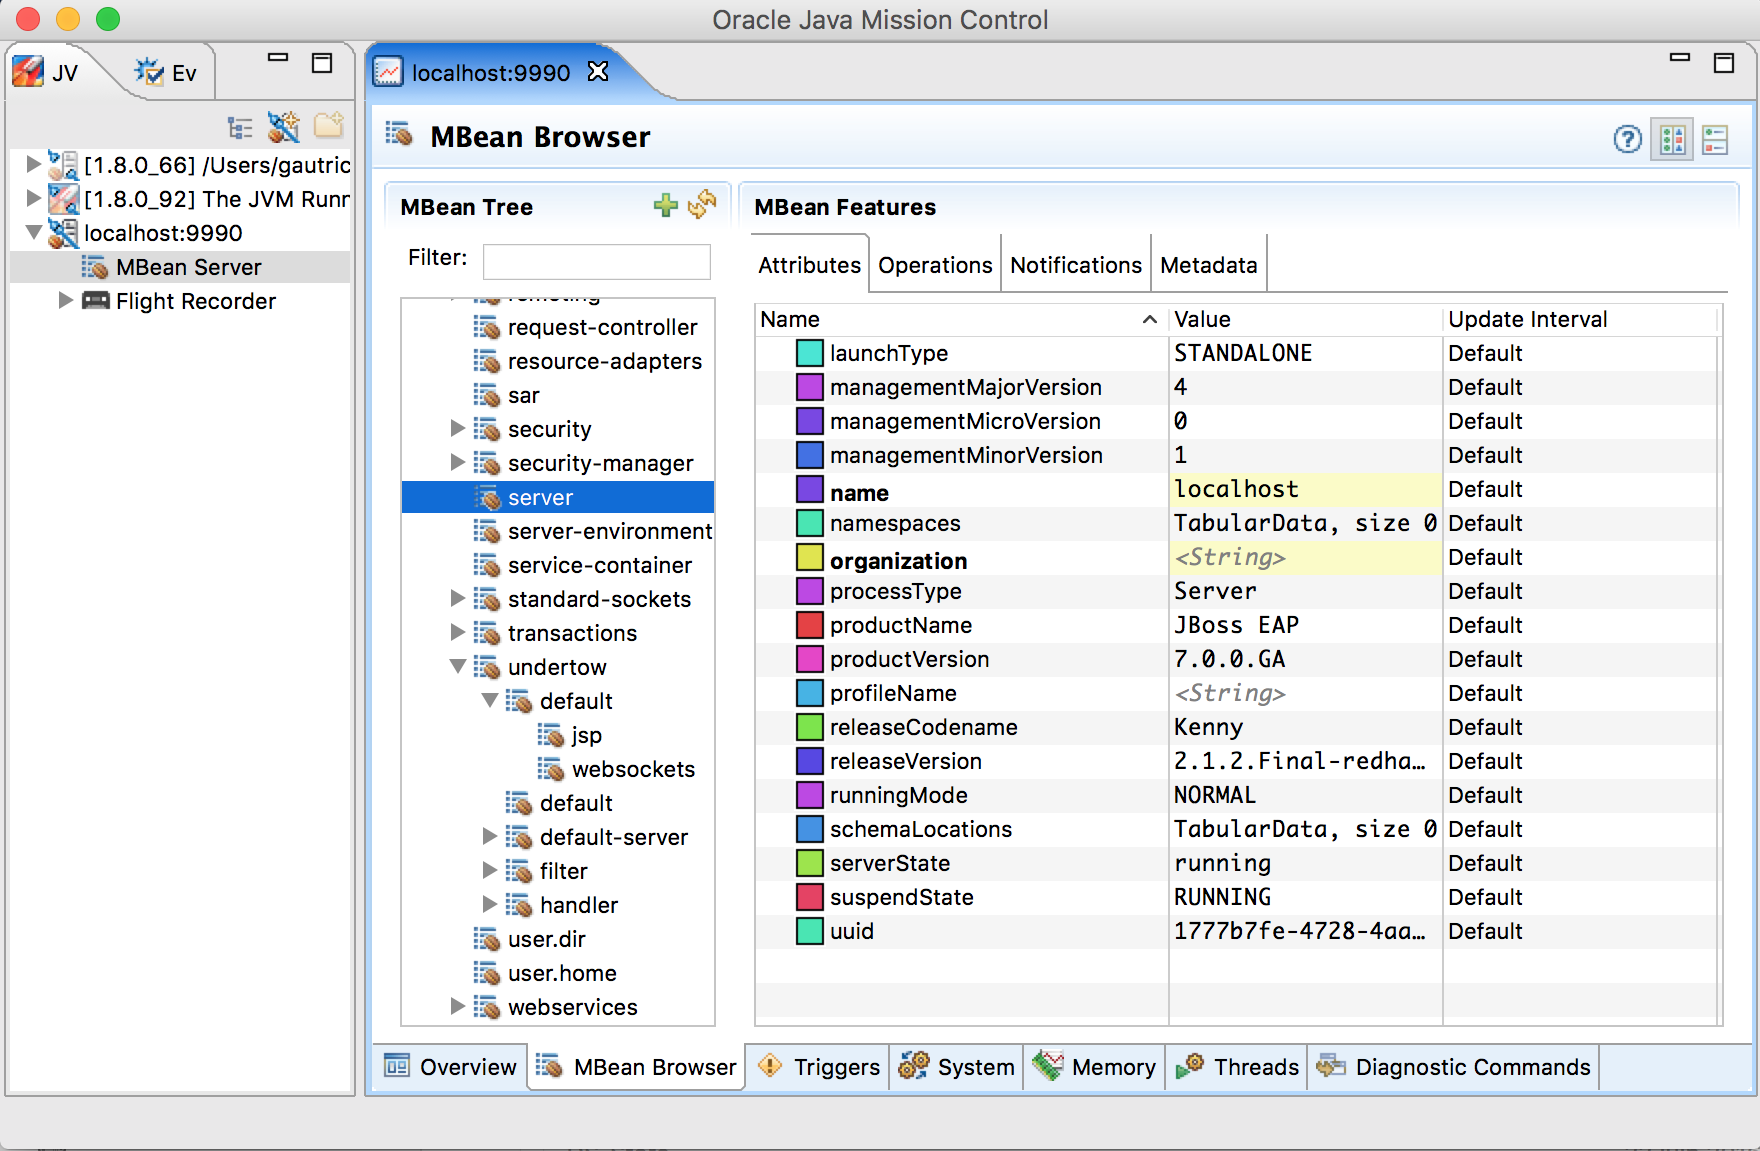This screenshot has height=1151, width=1760.
Task: Toggle the side-by-side layout view
Action: click(x=1671, y=141)
